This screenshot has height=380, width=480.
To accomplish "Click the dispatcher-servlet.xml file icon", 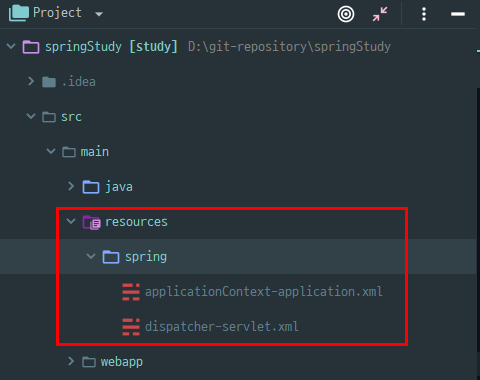I will tap(131, 327).
